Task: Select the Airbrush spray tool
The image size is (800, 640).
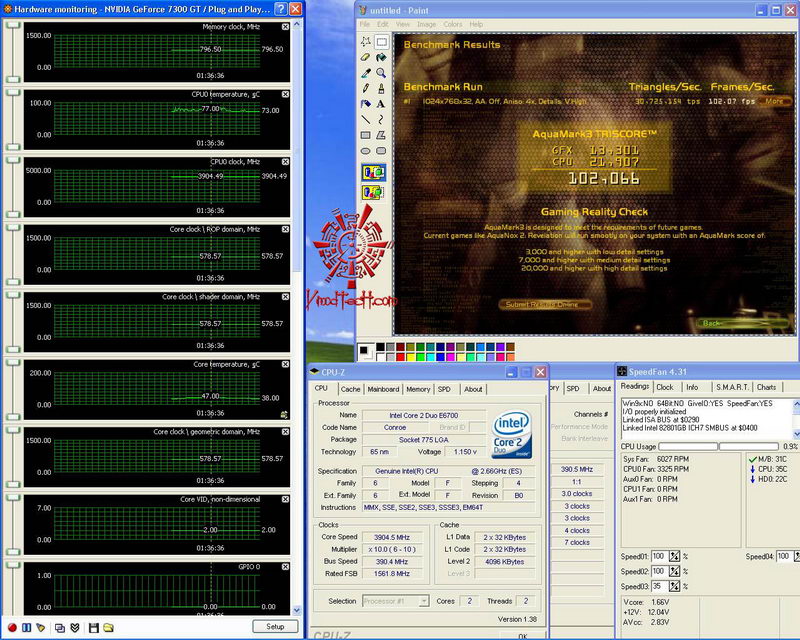Action: point(366,104)
